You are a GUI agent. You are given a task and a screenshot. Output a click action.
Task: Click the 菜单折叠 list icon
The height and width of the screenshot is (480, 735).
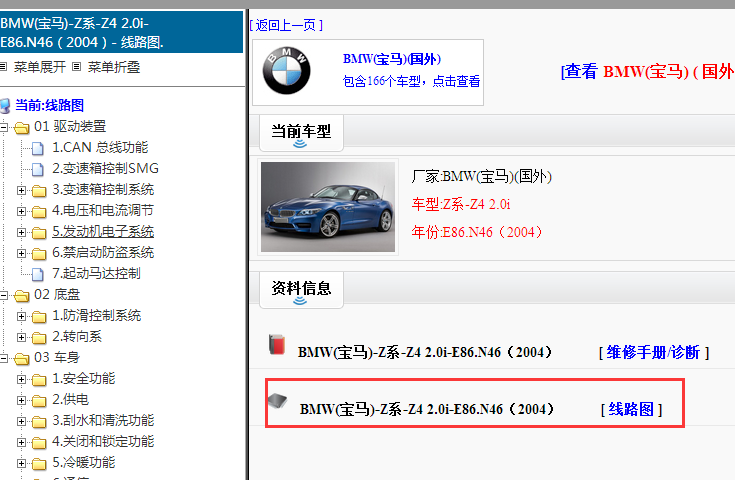(77, 67)
